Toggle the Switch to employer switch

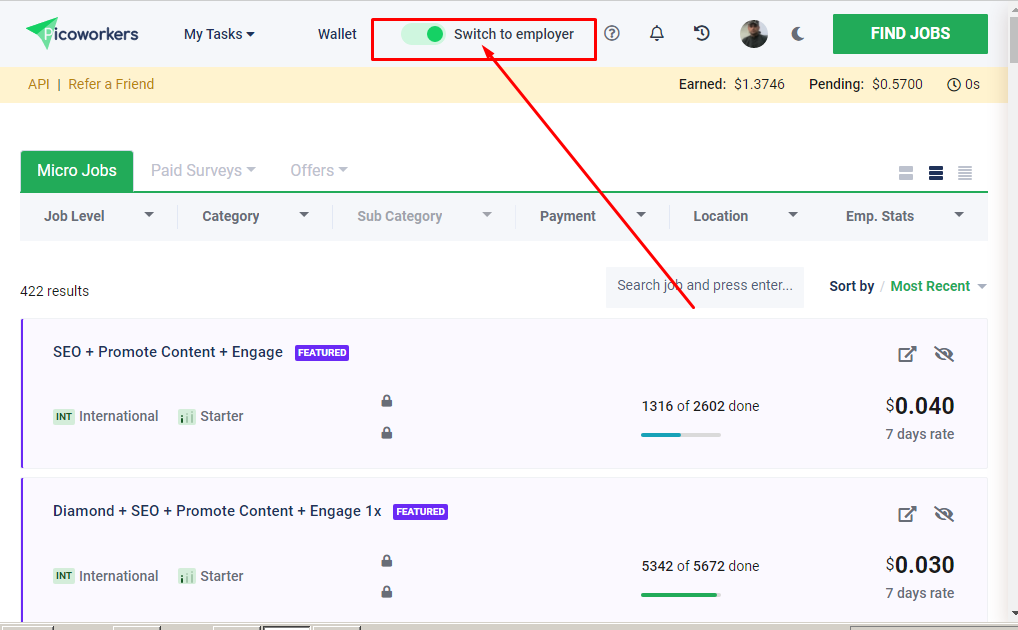pos(423,34)
